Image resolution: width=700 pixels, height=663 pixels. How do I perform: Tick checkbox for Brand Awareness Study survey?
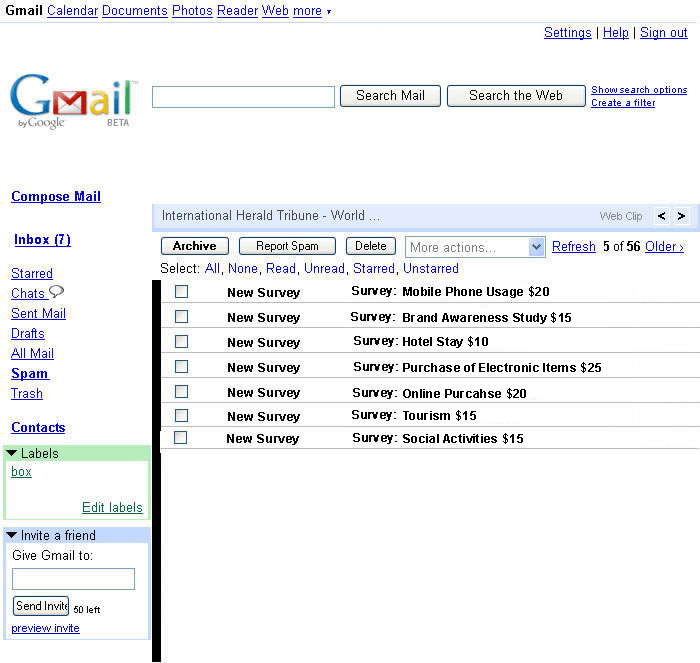[181, 317]
